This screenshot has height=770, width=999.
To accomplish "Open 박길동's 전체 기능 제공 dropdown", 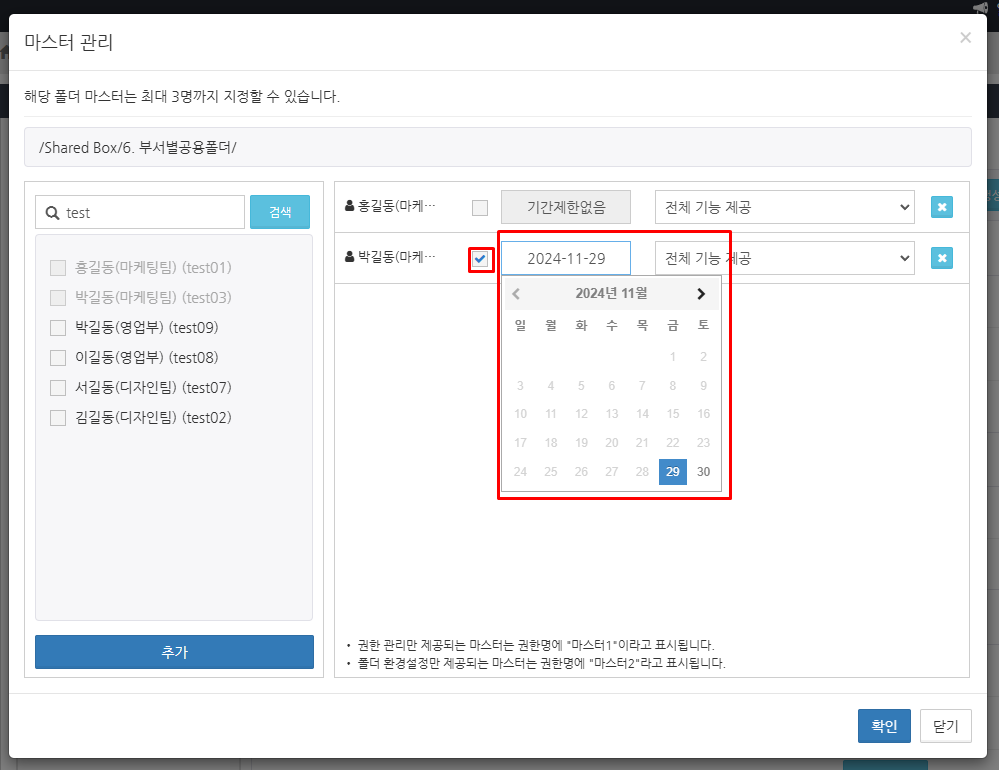I will [784, 258].
